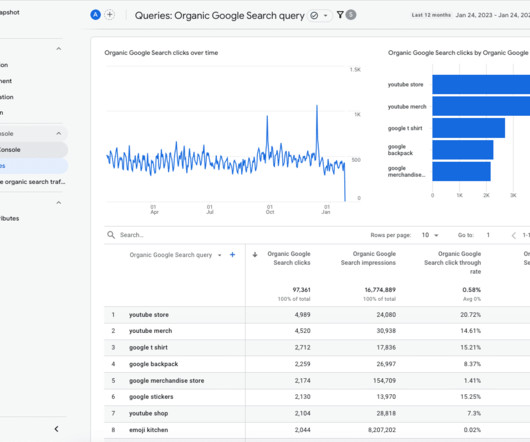Collapse the first sidebar section chevron
The height and width of the screenshot is (442, 530).
click(x=59, y=49)
